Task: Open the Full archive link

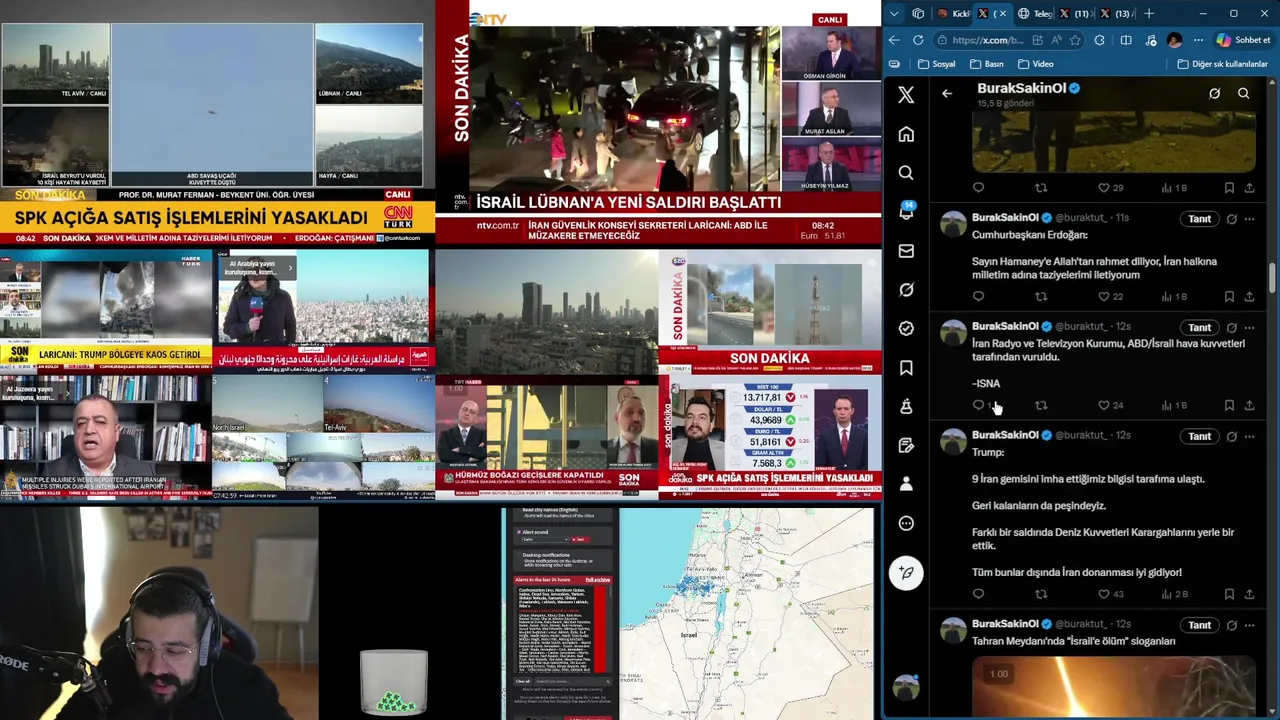Action: 597,580
